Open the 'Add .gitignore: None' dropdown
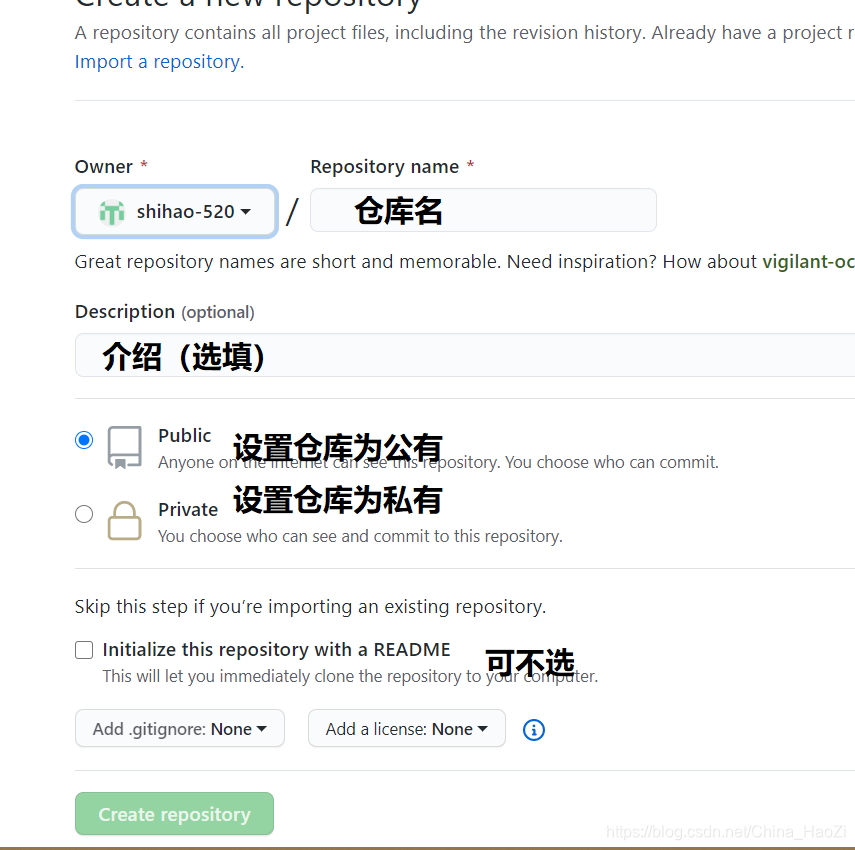 coord(179,728)
